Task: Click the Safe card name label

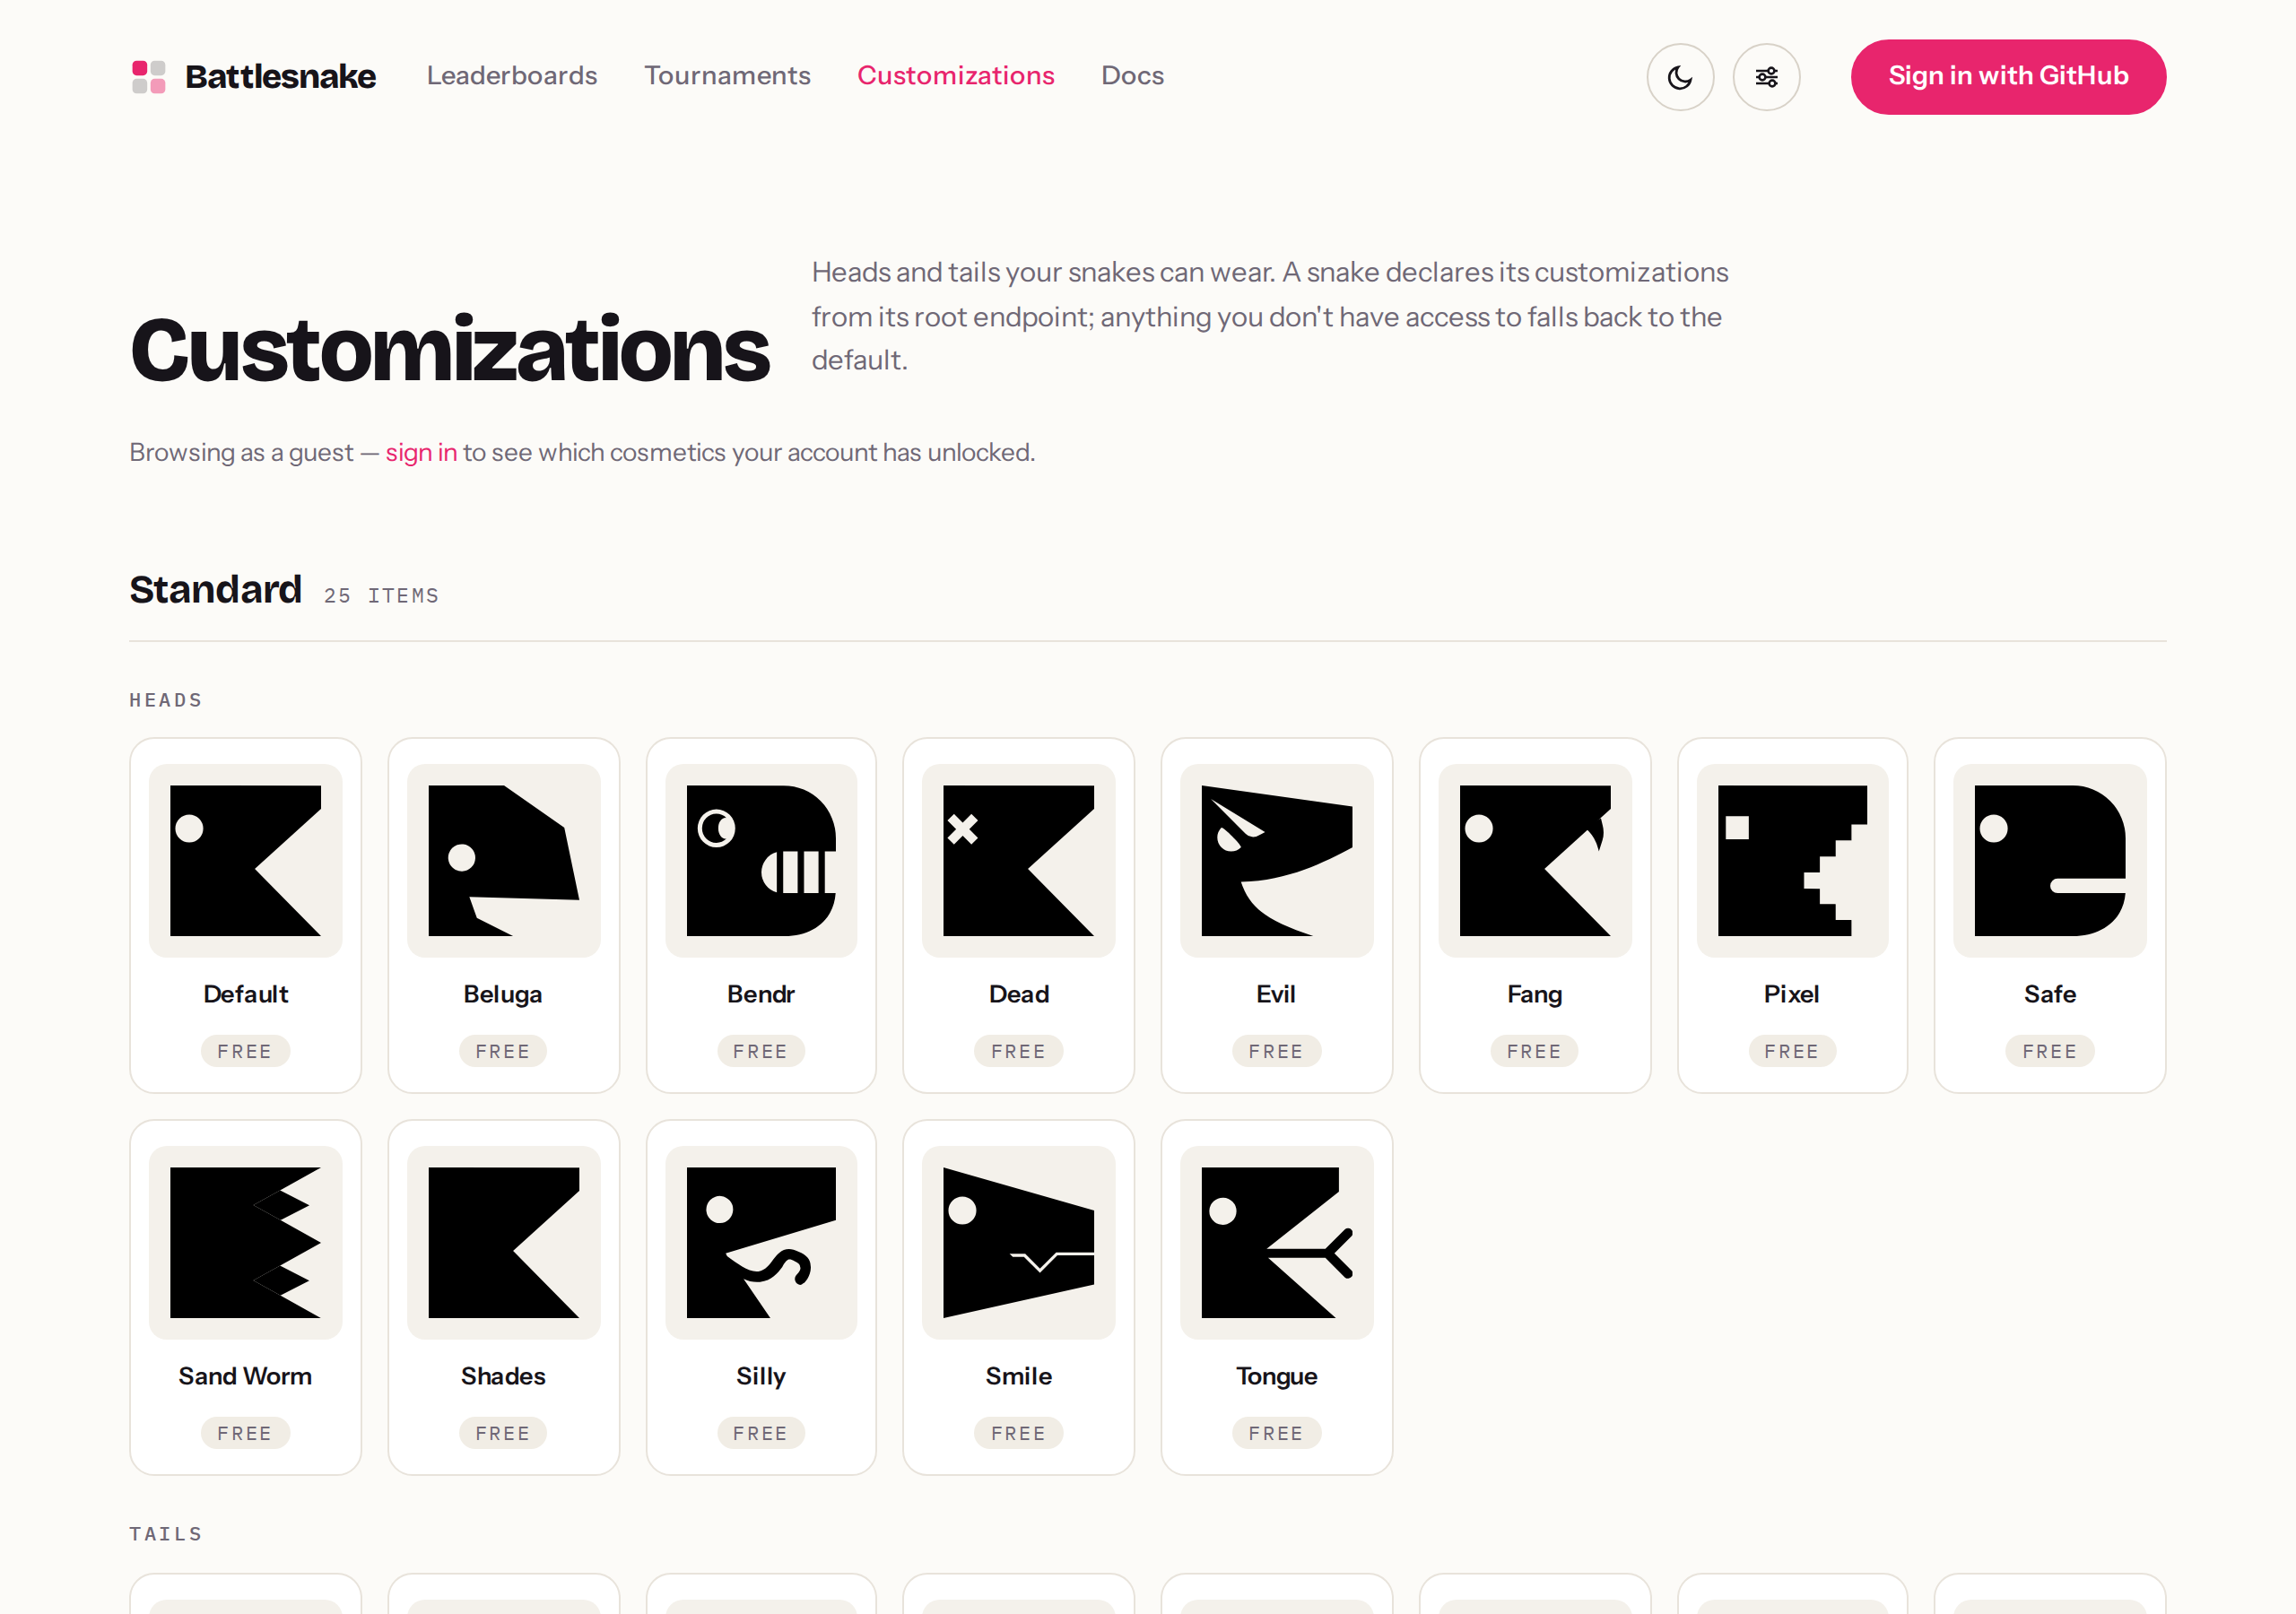Action: tap(2050, 994)
